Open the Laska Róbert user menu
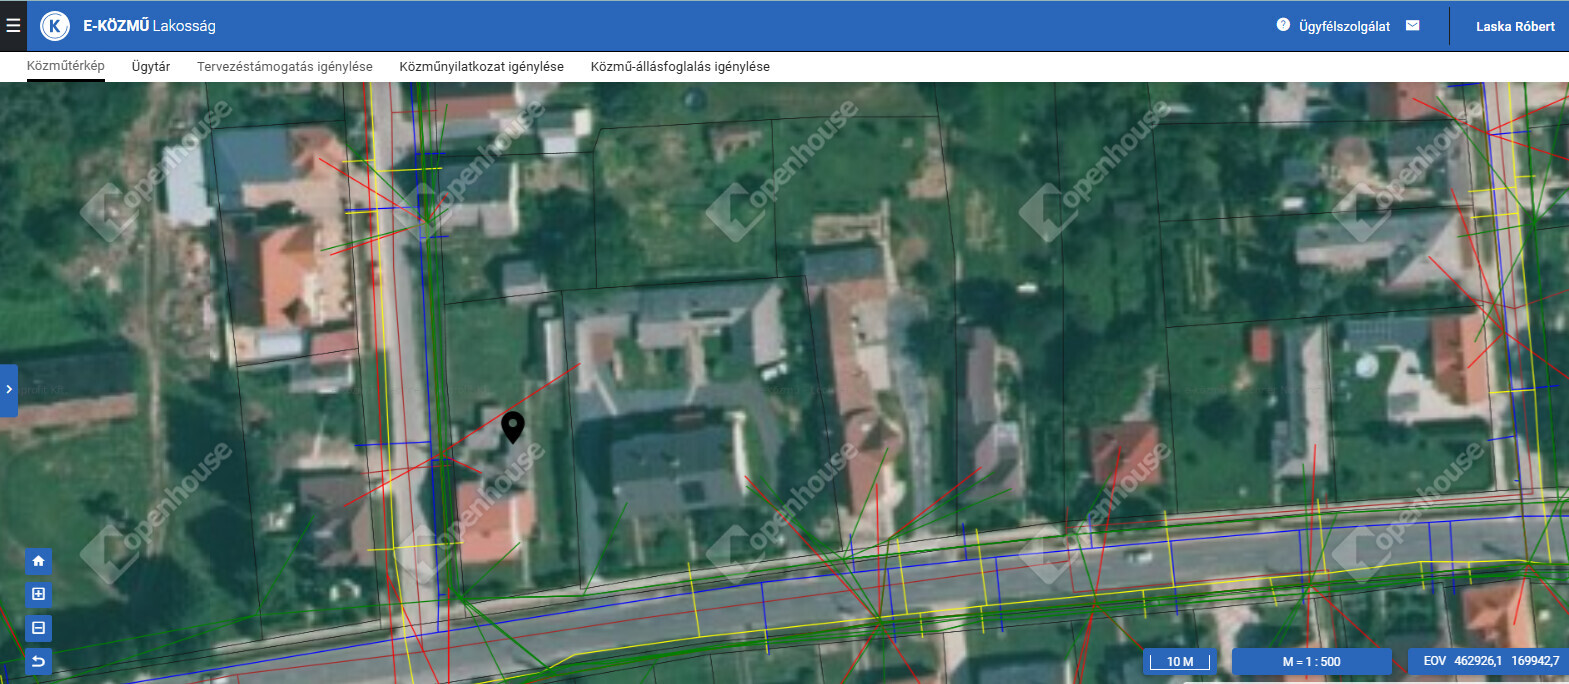 pos(1515,26)
